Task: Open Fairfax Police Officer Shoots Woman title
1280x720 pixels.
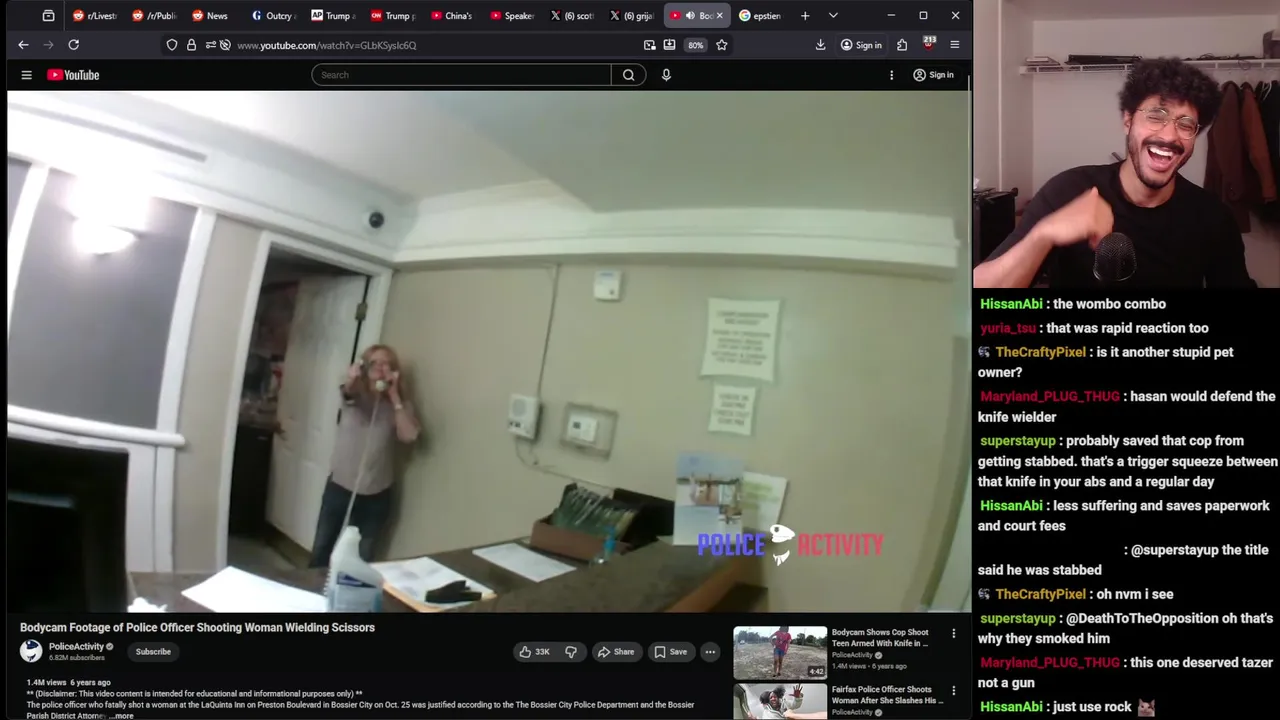Action: [x=887, y=695]
